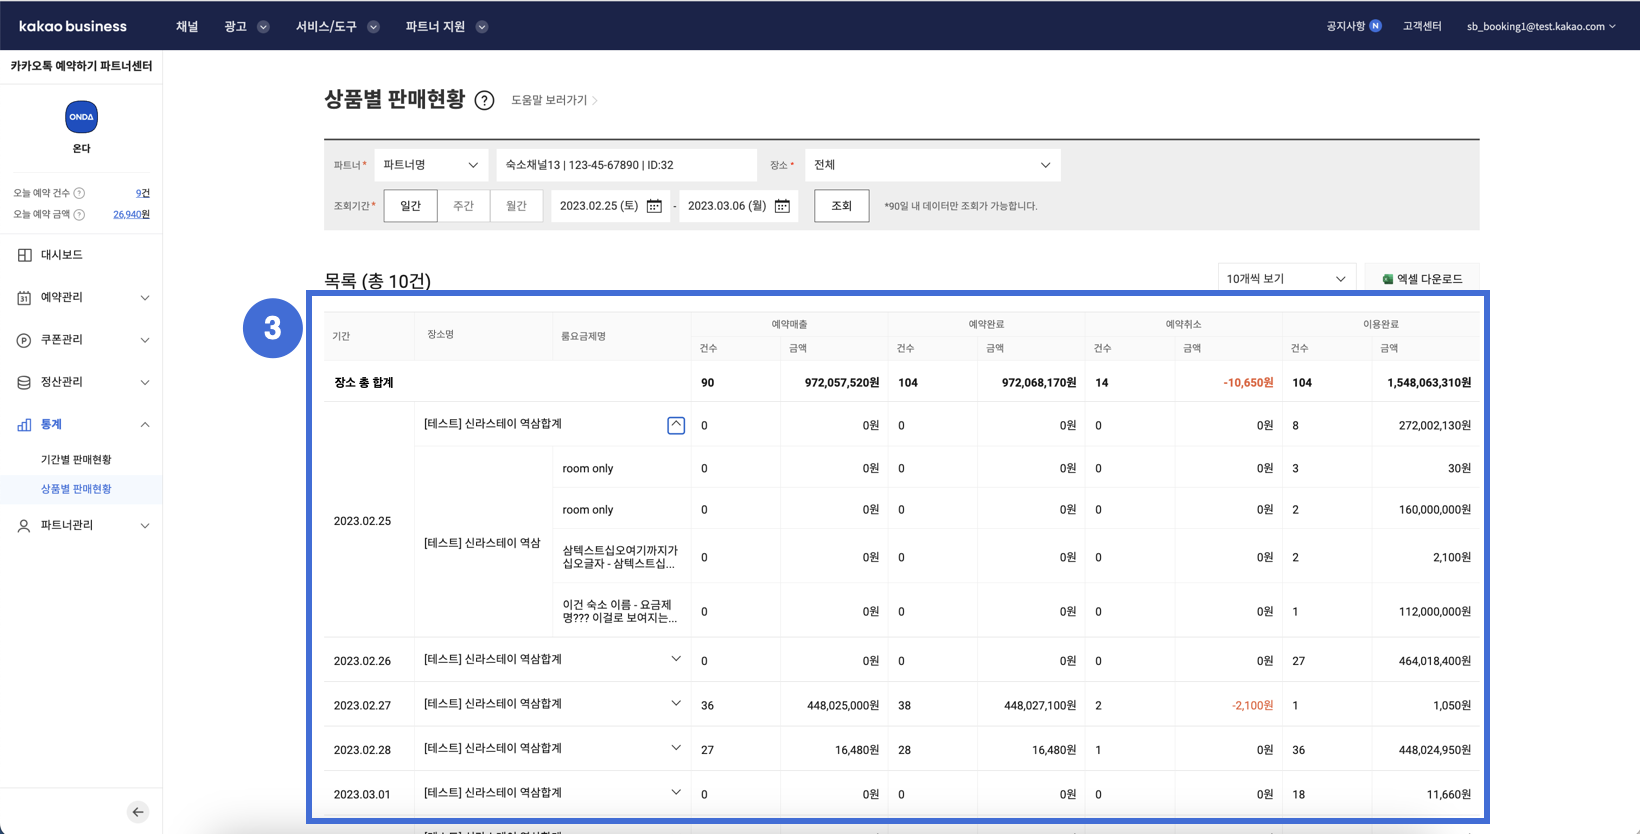Open the 대시보드 sidebar menu
Viewport: 1640px width, 834px height.
click(x=62, y=255)
